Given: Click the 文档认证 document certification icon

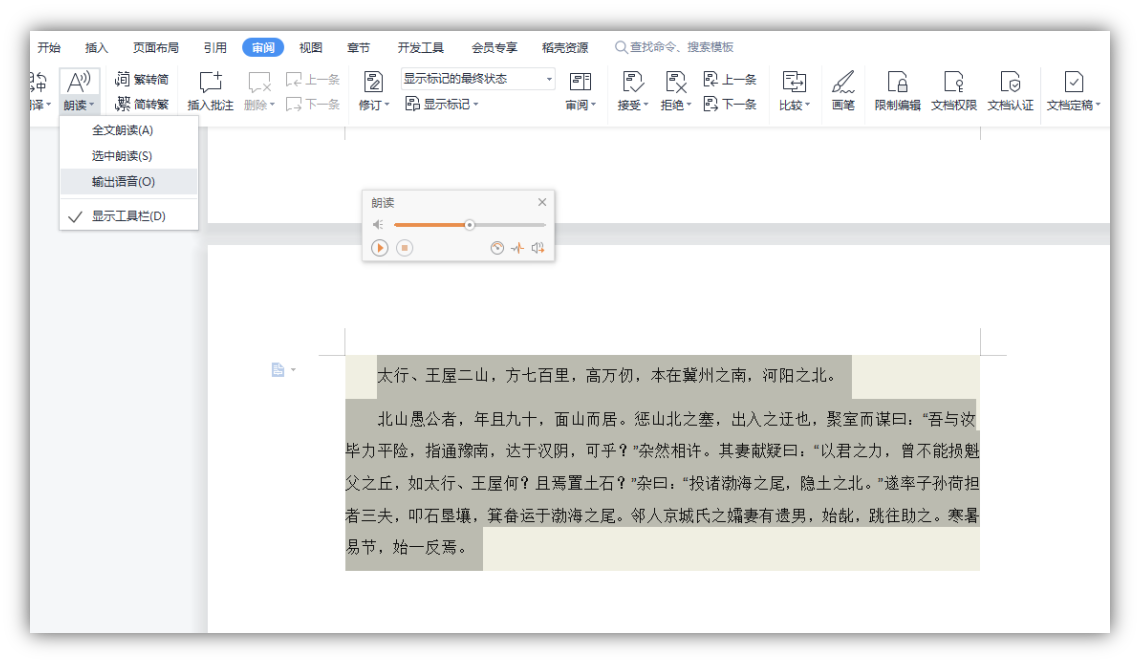Looking at the screenshot, I should pos(1010,84).
